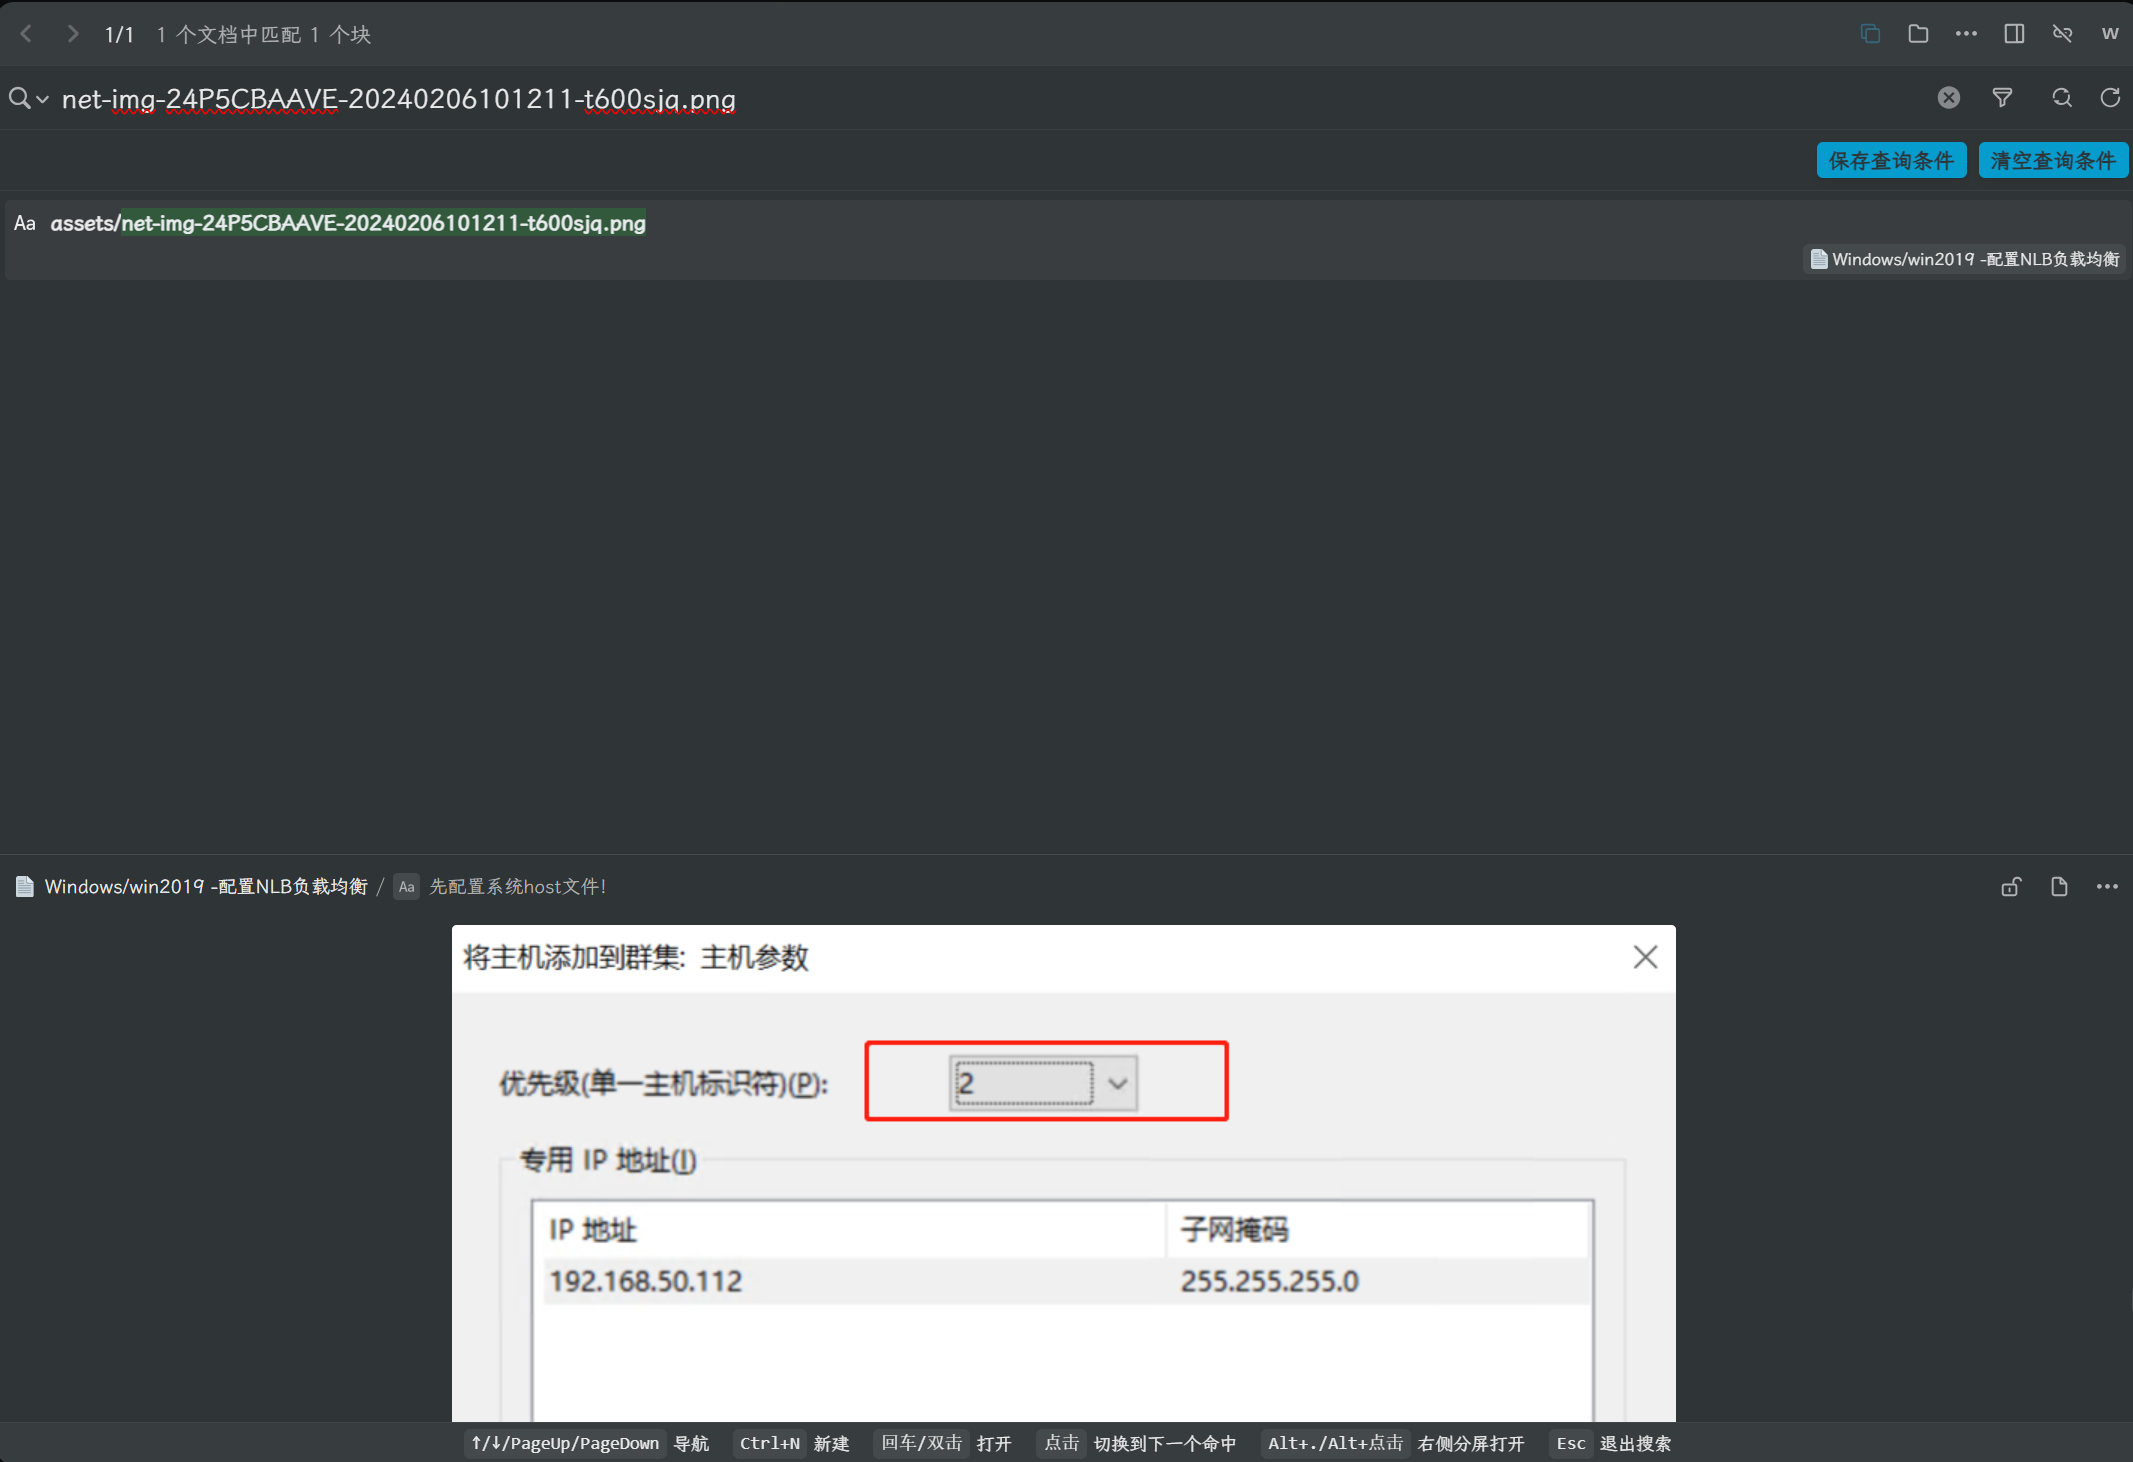Click the filter funnel icon in search bar
This screenshot has width=2133, height=1462.
tap(2002, 98)
